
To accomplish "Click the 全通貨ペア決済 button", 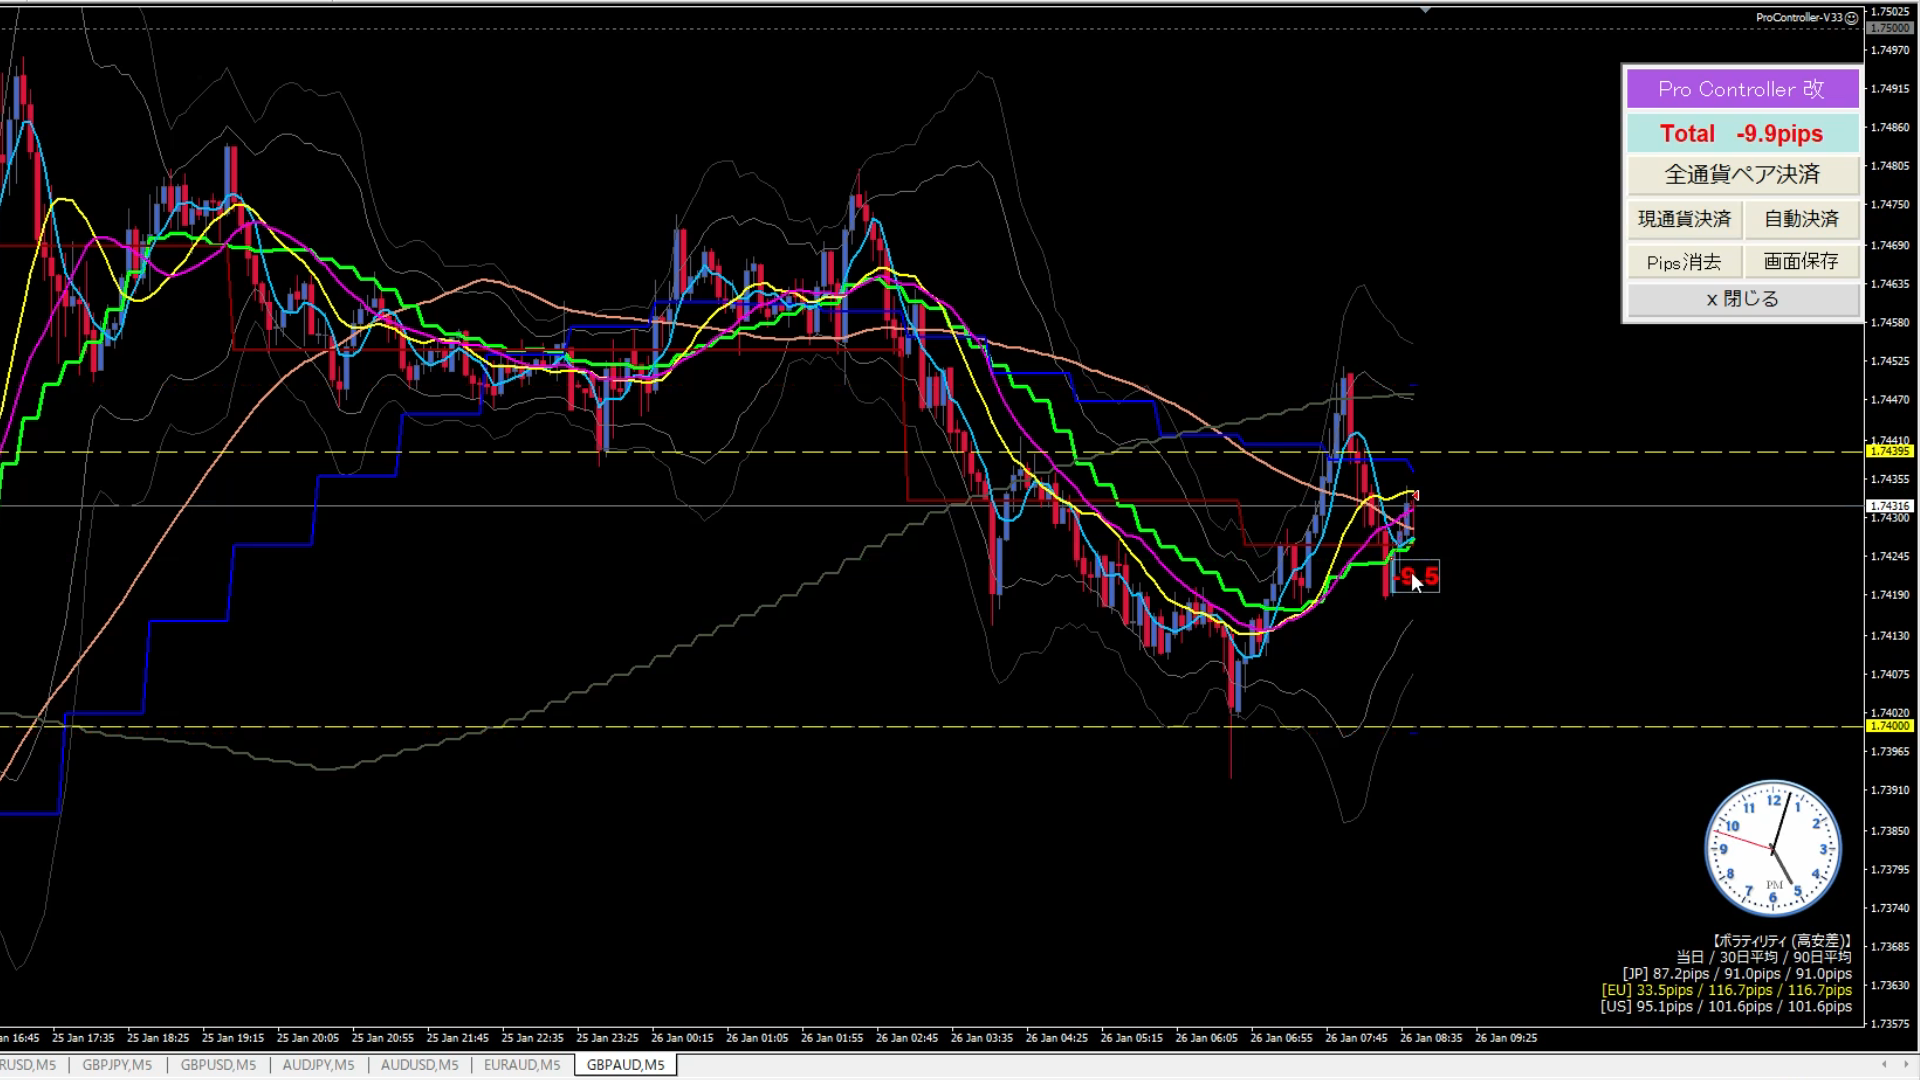I will [x=1742, y=175].
